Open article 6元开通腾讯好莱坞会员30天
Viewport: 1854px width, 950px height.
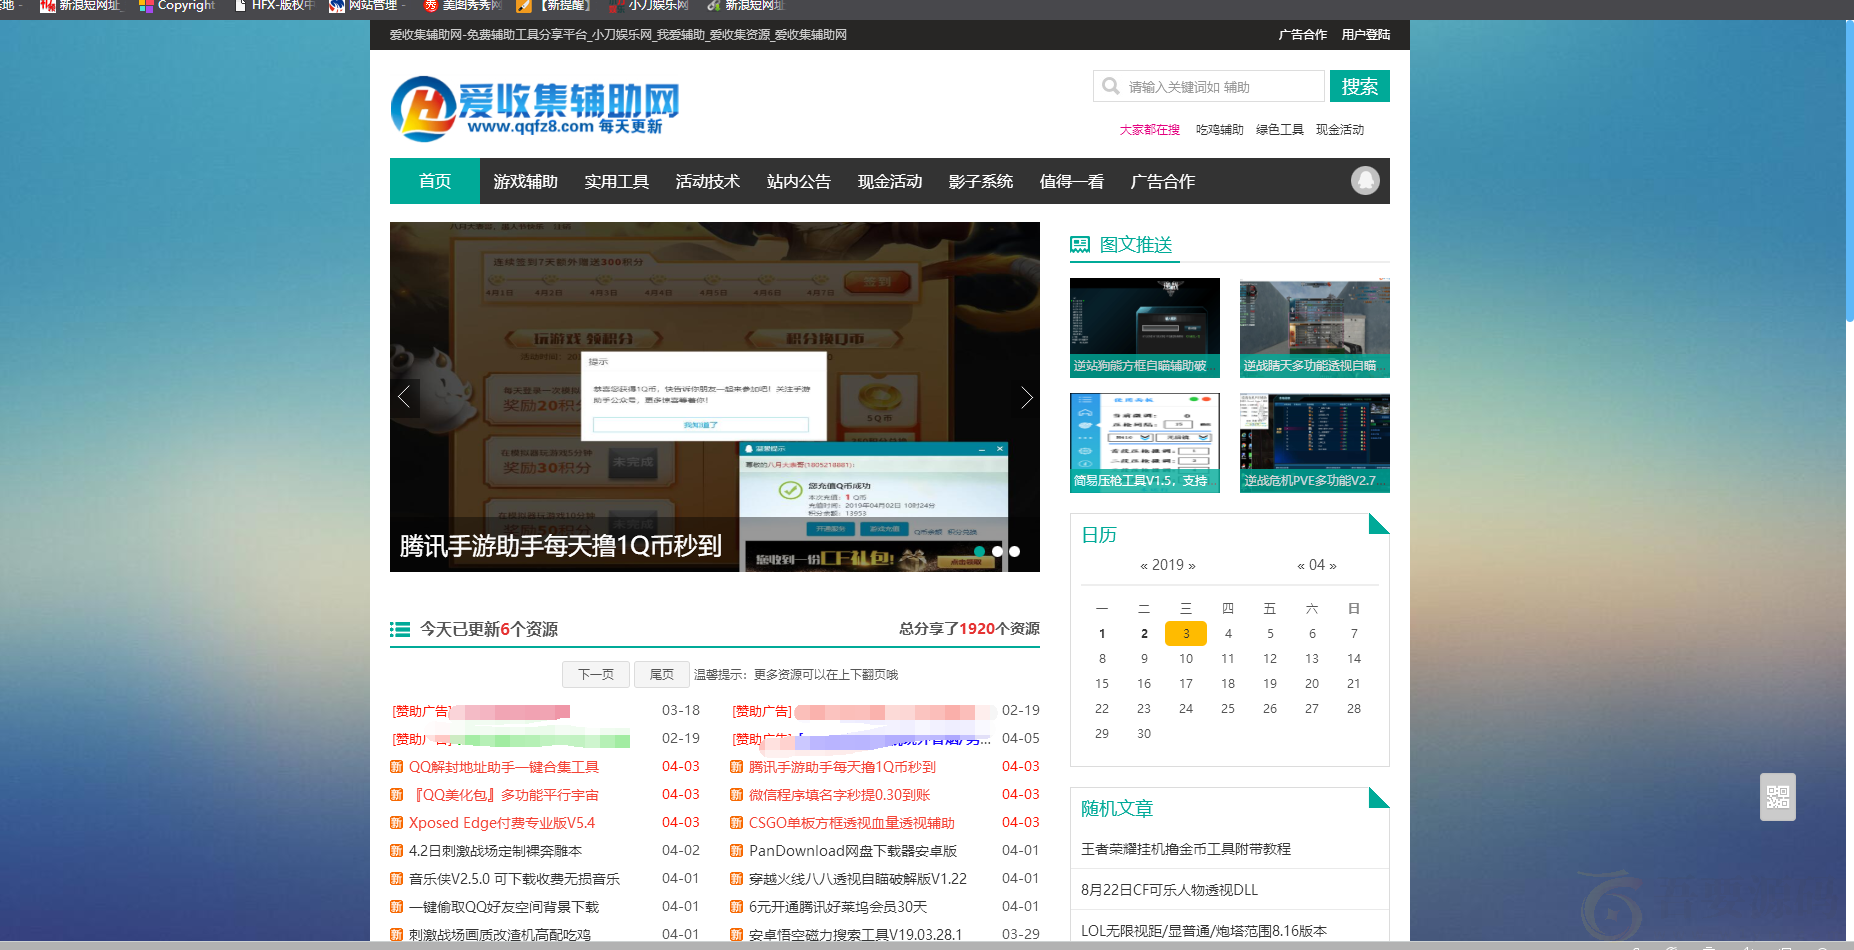(x=838, y=907)
